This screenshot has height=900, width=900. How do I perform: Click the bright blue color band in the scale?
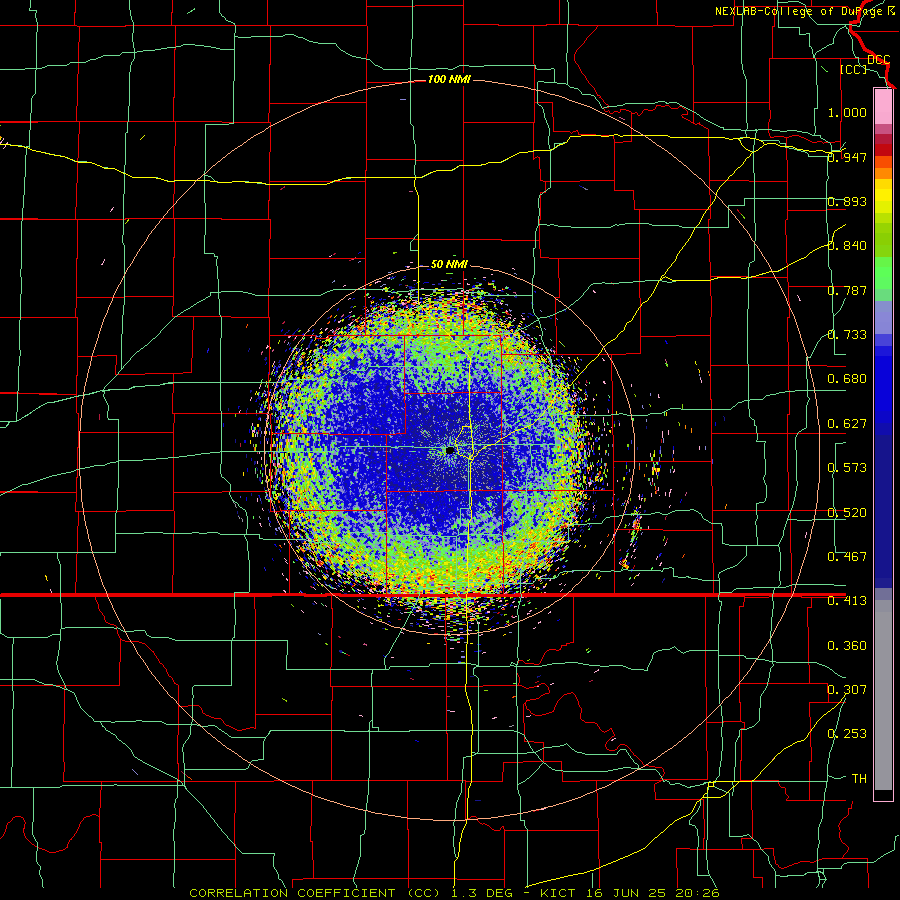tap(883, 390)
